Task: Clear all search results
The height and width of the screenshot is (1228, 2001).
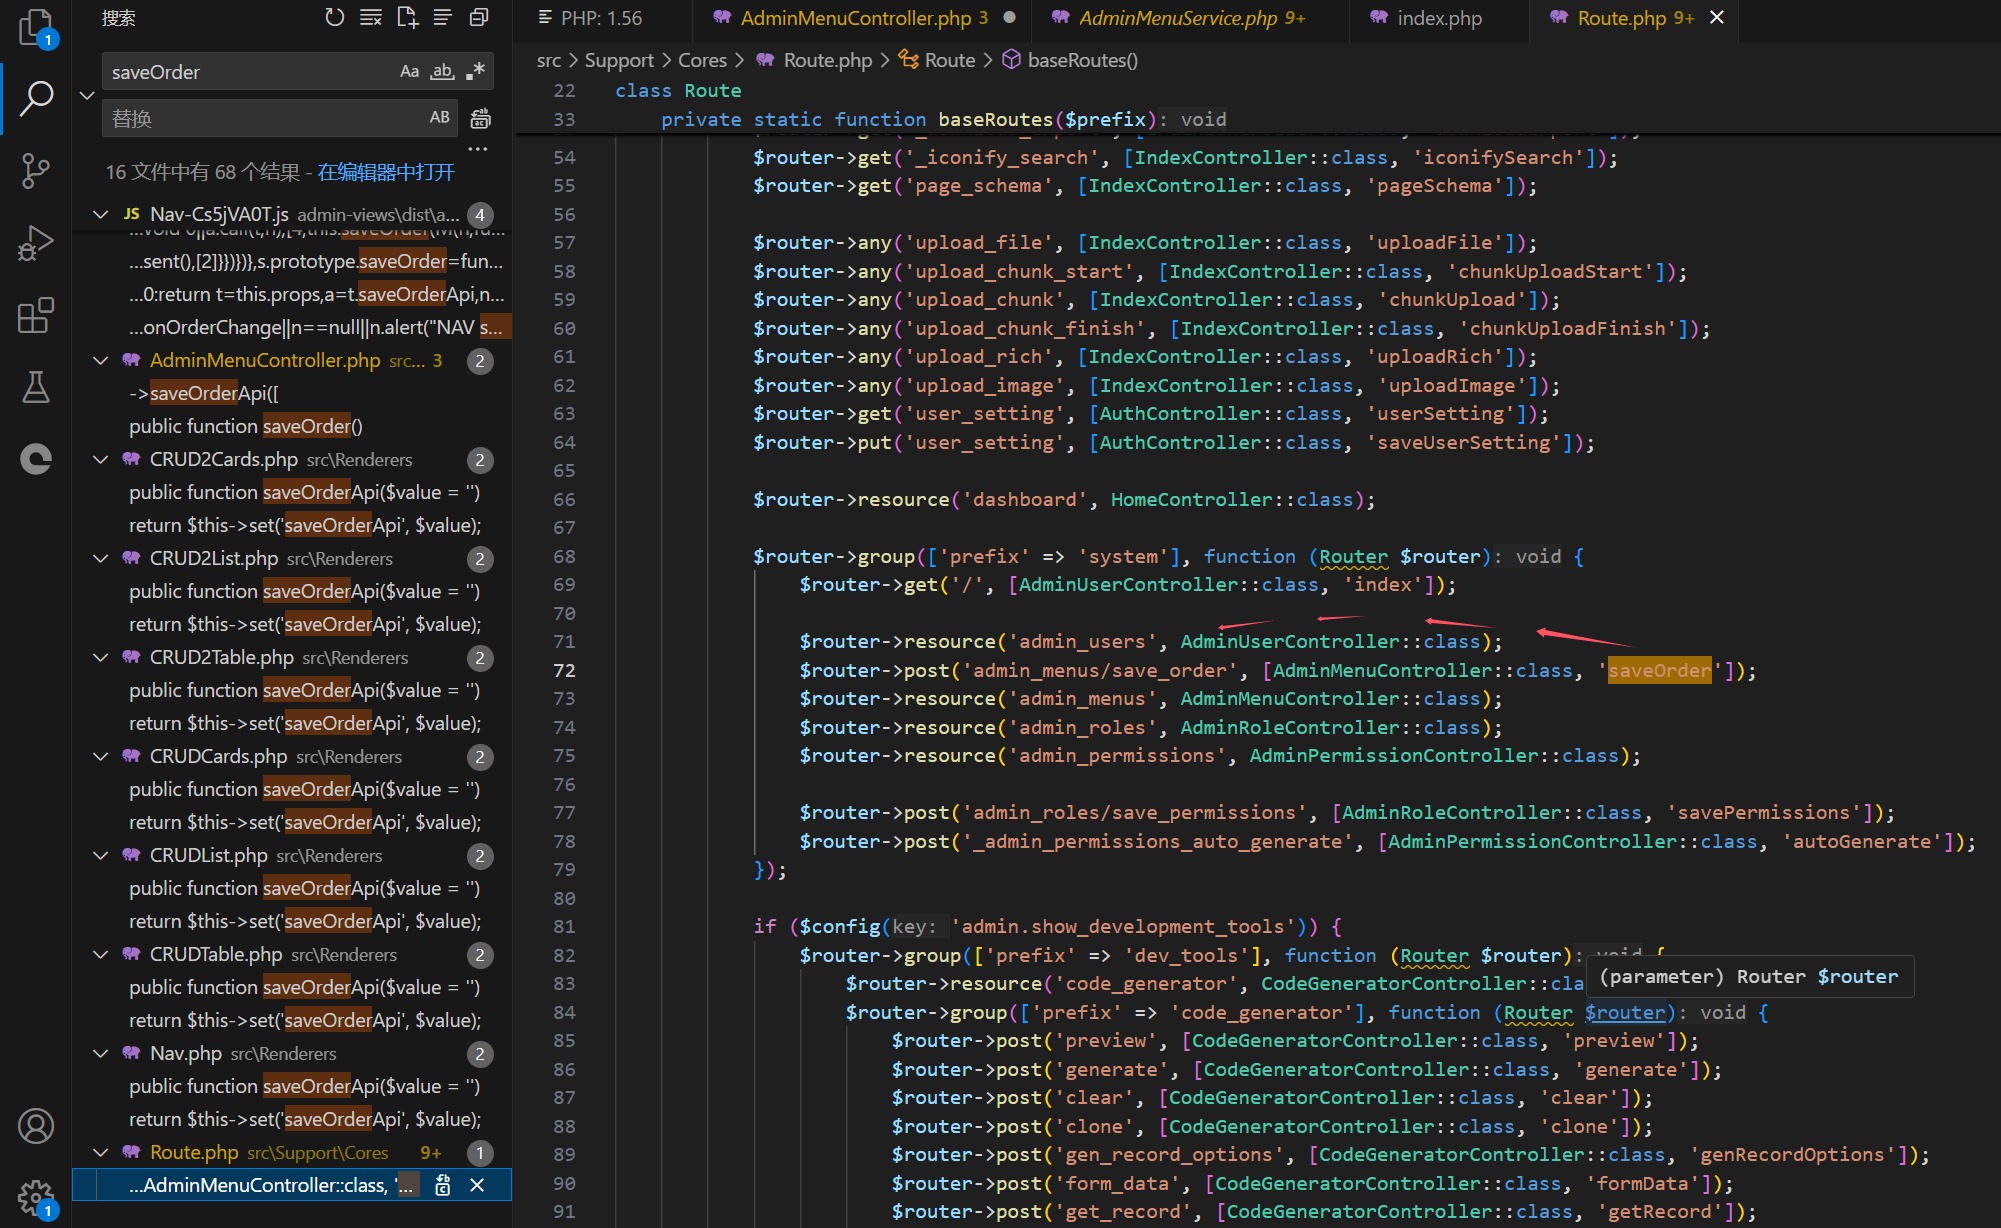Action: coord(371,18)
